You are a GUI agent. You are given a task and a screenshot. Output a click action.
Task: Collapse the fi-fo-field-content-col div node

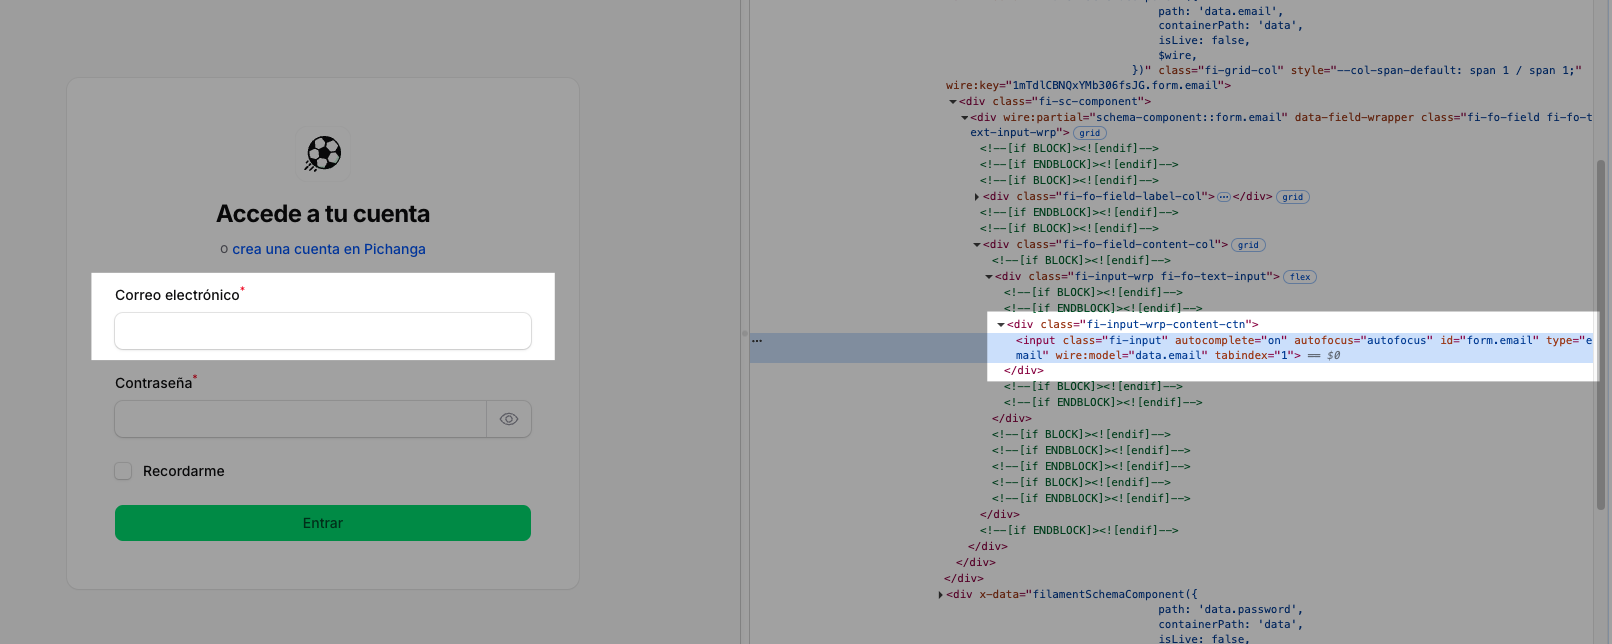click(x=977, y=245)
